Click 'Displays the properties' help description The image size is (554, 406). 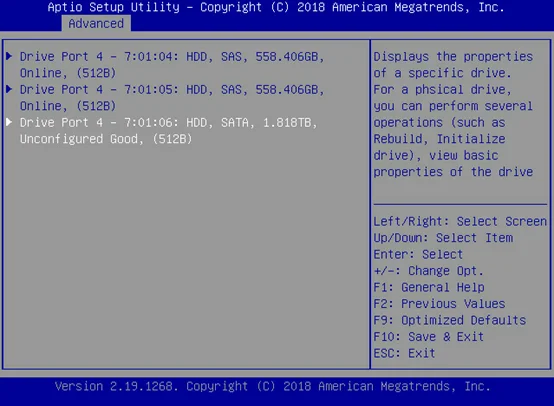coord(453,57)
